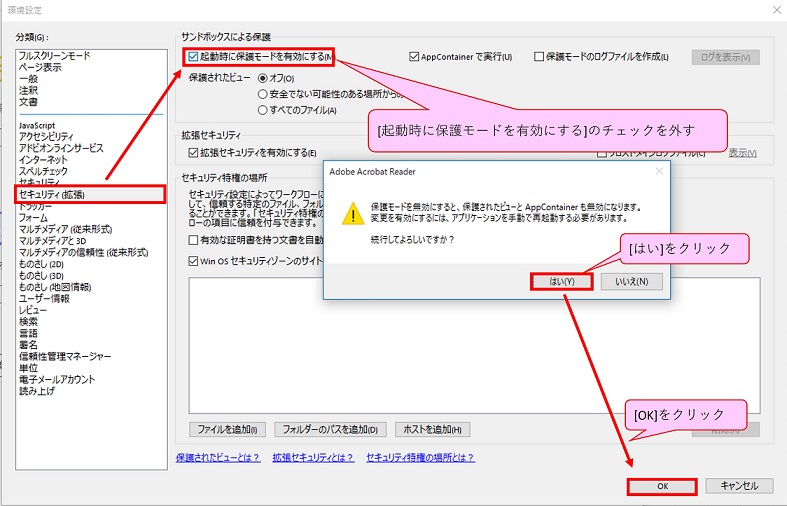Select the オフ protected view radio button
The image size is (787, 506).
[263, 78]
